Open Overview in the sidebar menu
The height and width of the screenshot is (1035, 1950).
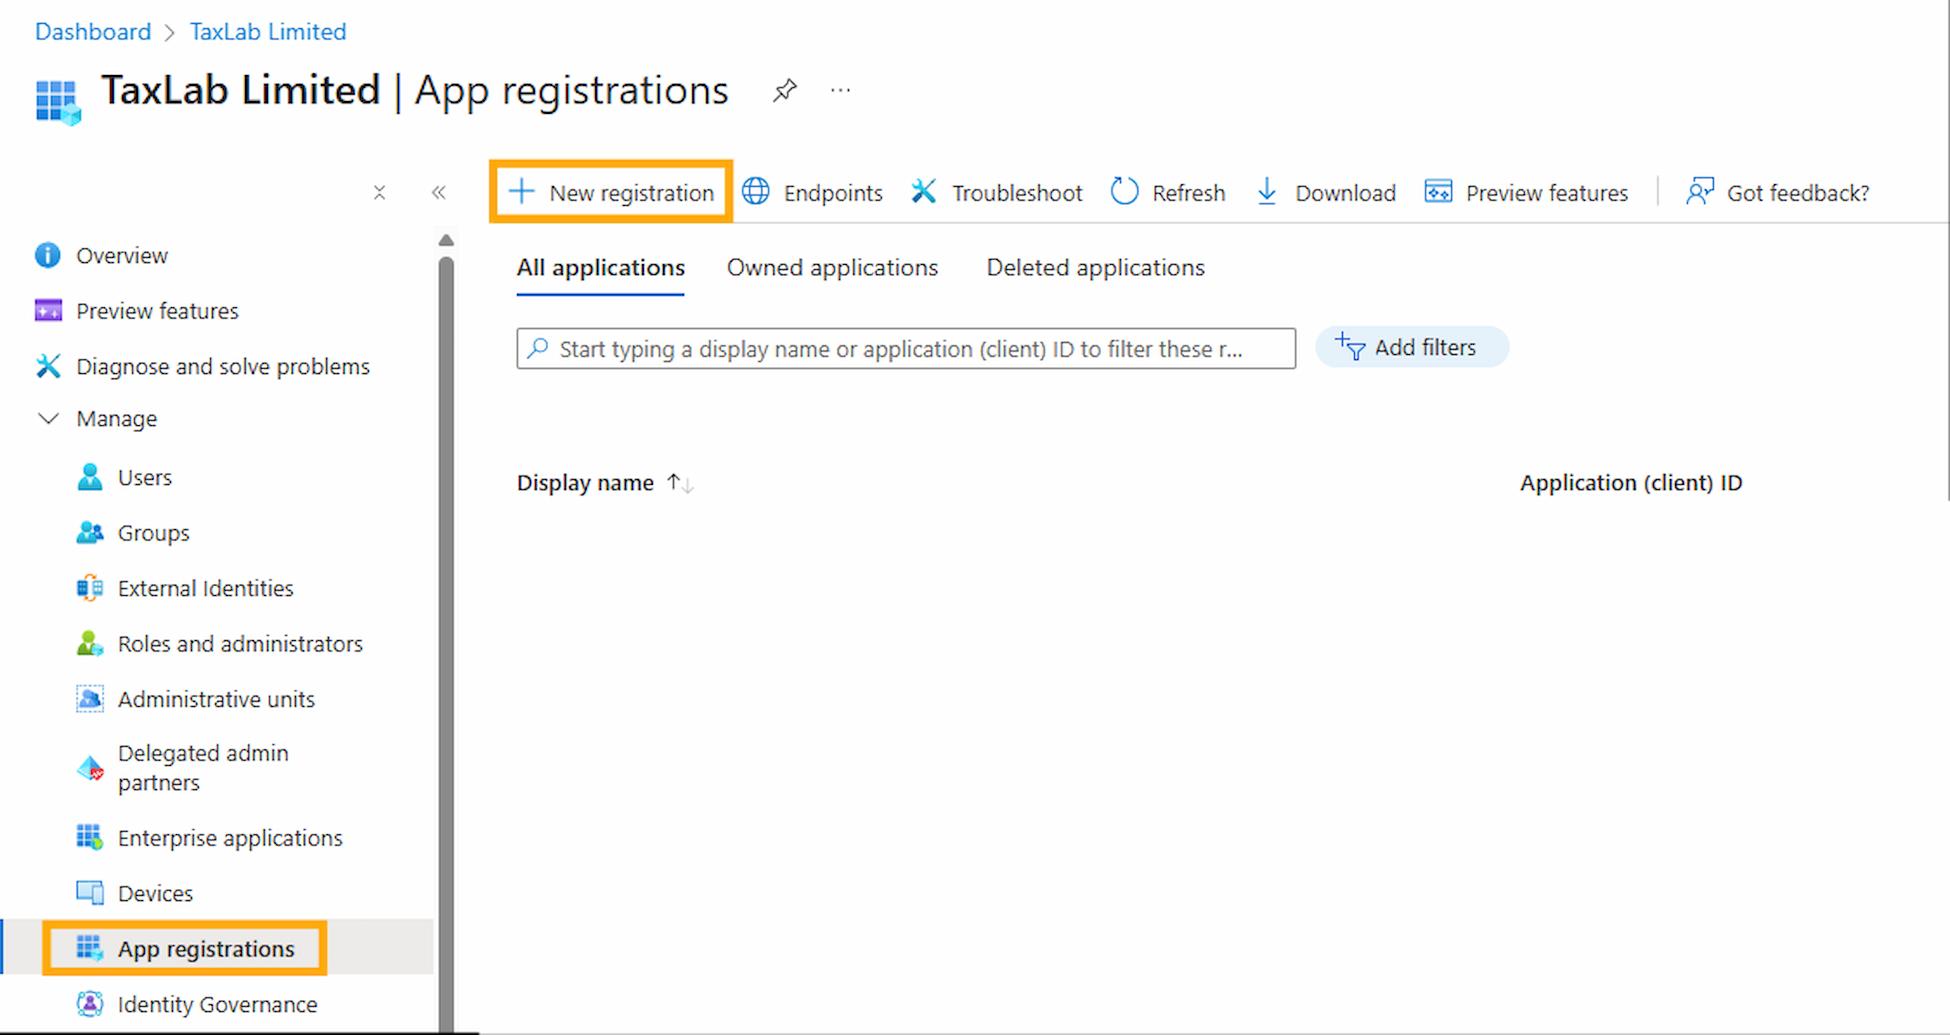tap(122, 255)
